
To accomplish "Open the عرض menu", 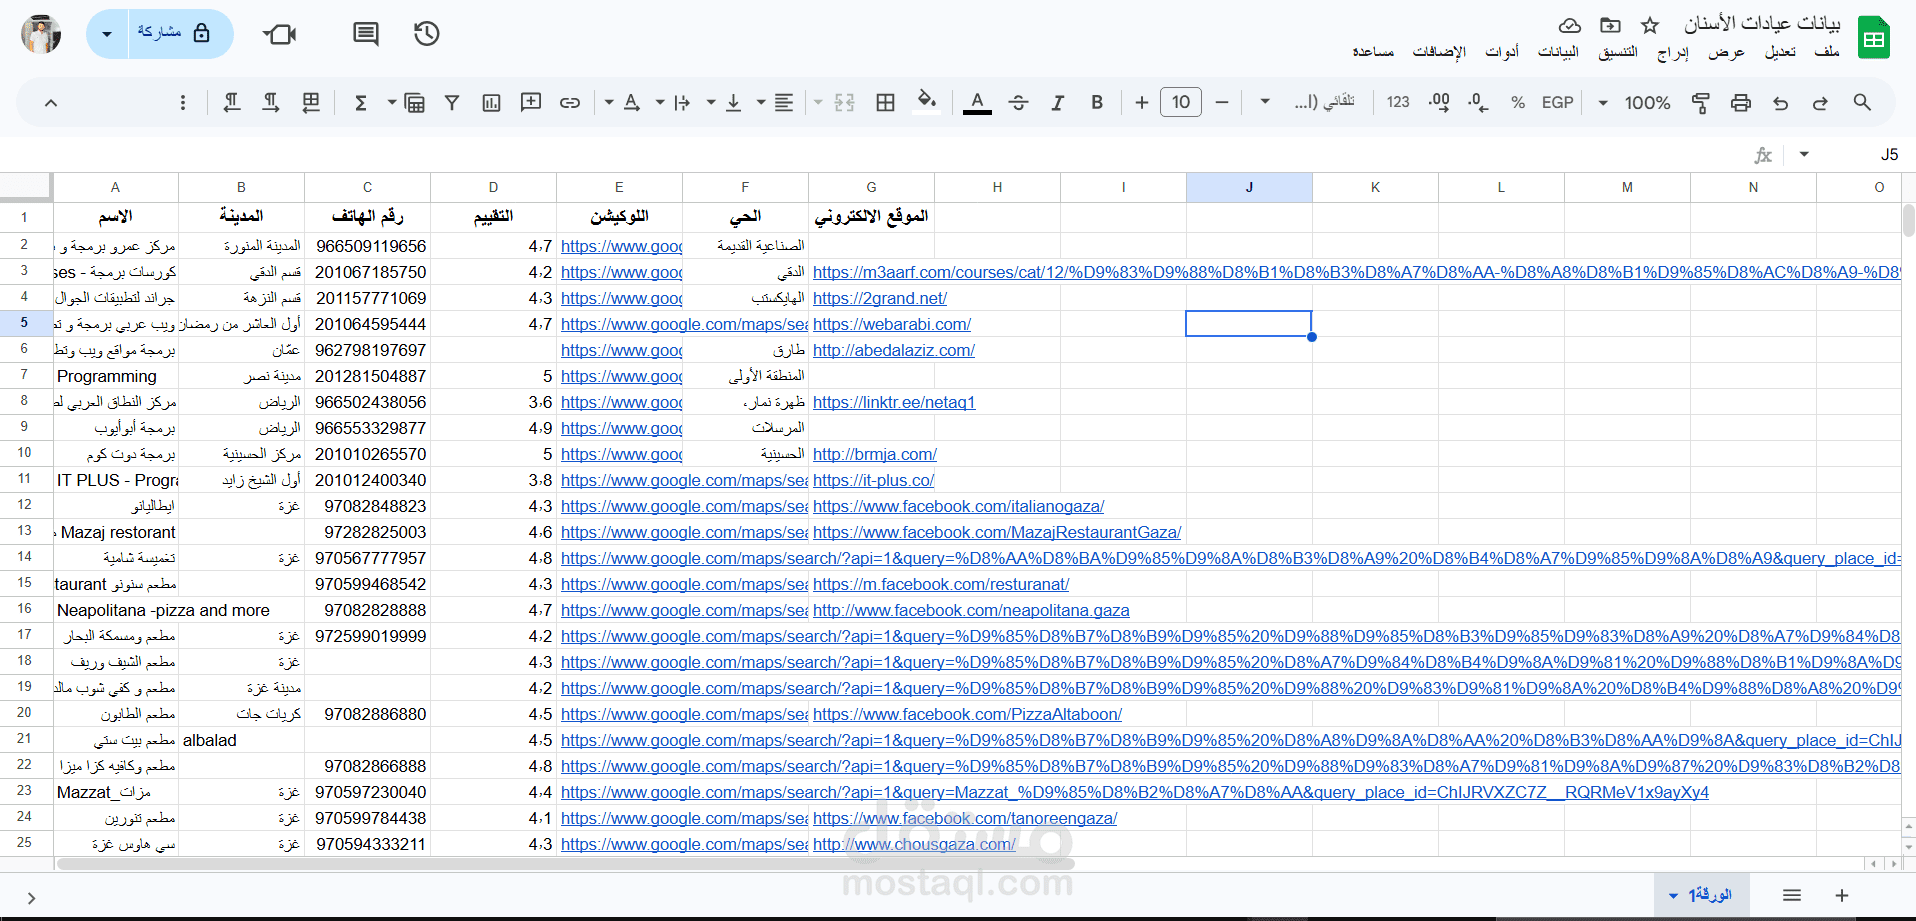I will tap(1726, 51).
